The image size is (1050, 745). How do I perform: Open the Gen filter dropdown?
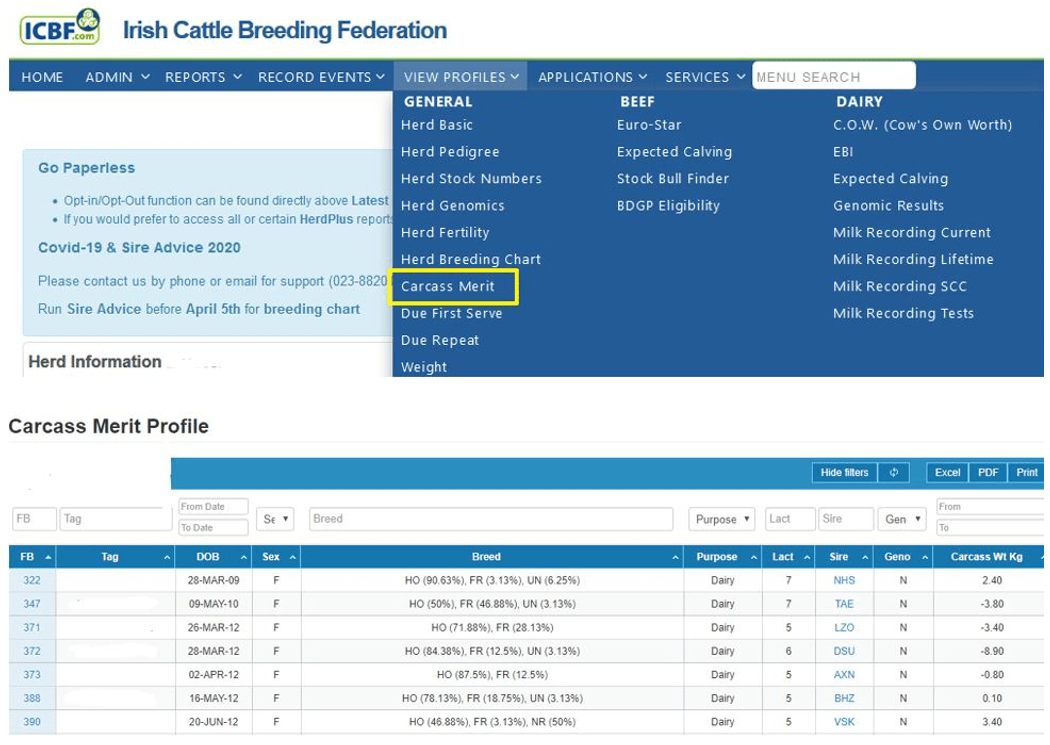coord(903,519)
